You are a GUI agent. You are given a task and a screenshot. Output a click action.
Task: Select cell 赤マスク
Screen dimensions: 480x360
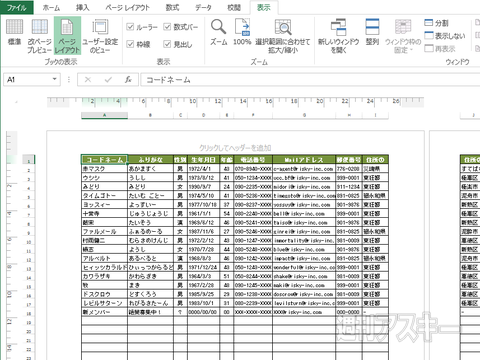coord(104,169)
